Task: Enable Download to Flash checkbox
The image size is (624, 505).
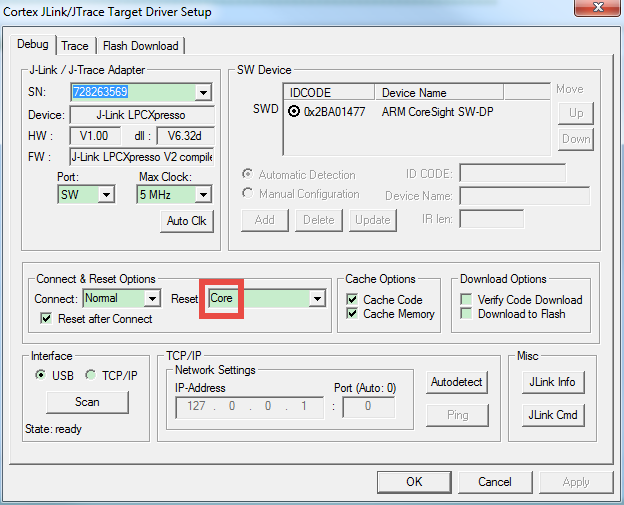Action: point(466,314)
